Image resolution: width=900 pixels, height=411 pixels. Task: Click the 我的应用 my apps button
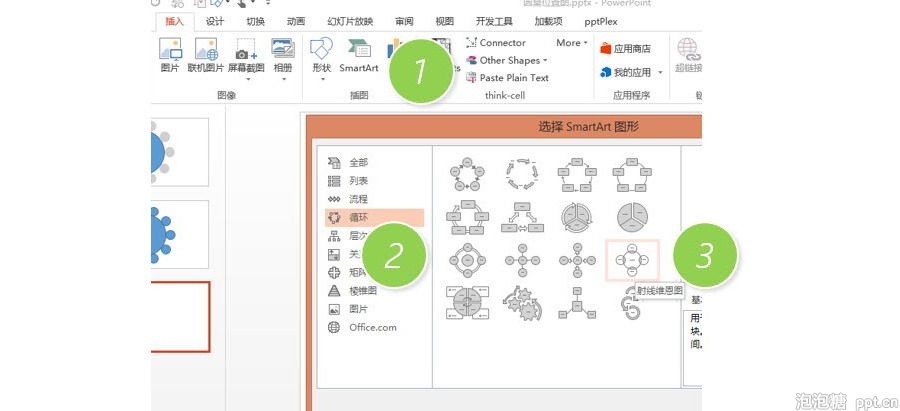coord(626,72)
